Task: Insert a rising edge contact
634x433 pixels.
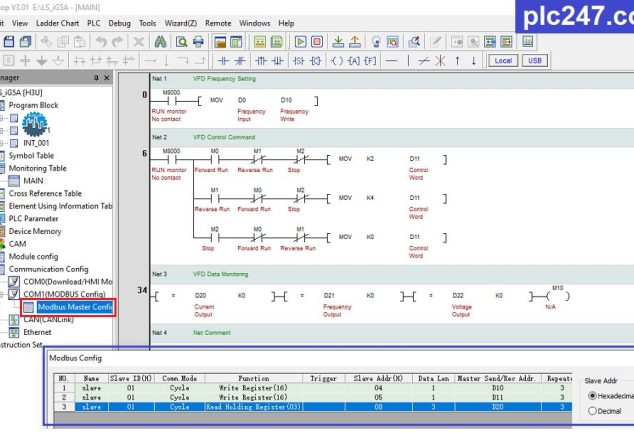Action: point(261,61)
